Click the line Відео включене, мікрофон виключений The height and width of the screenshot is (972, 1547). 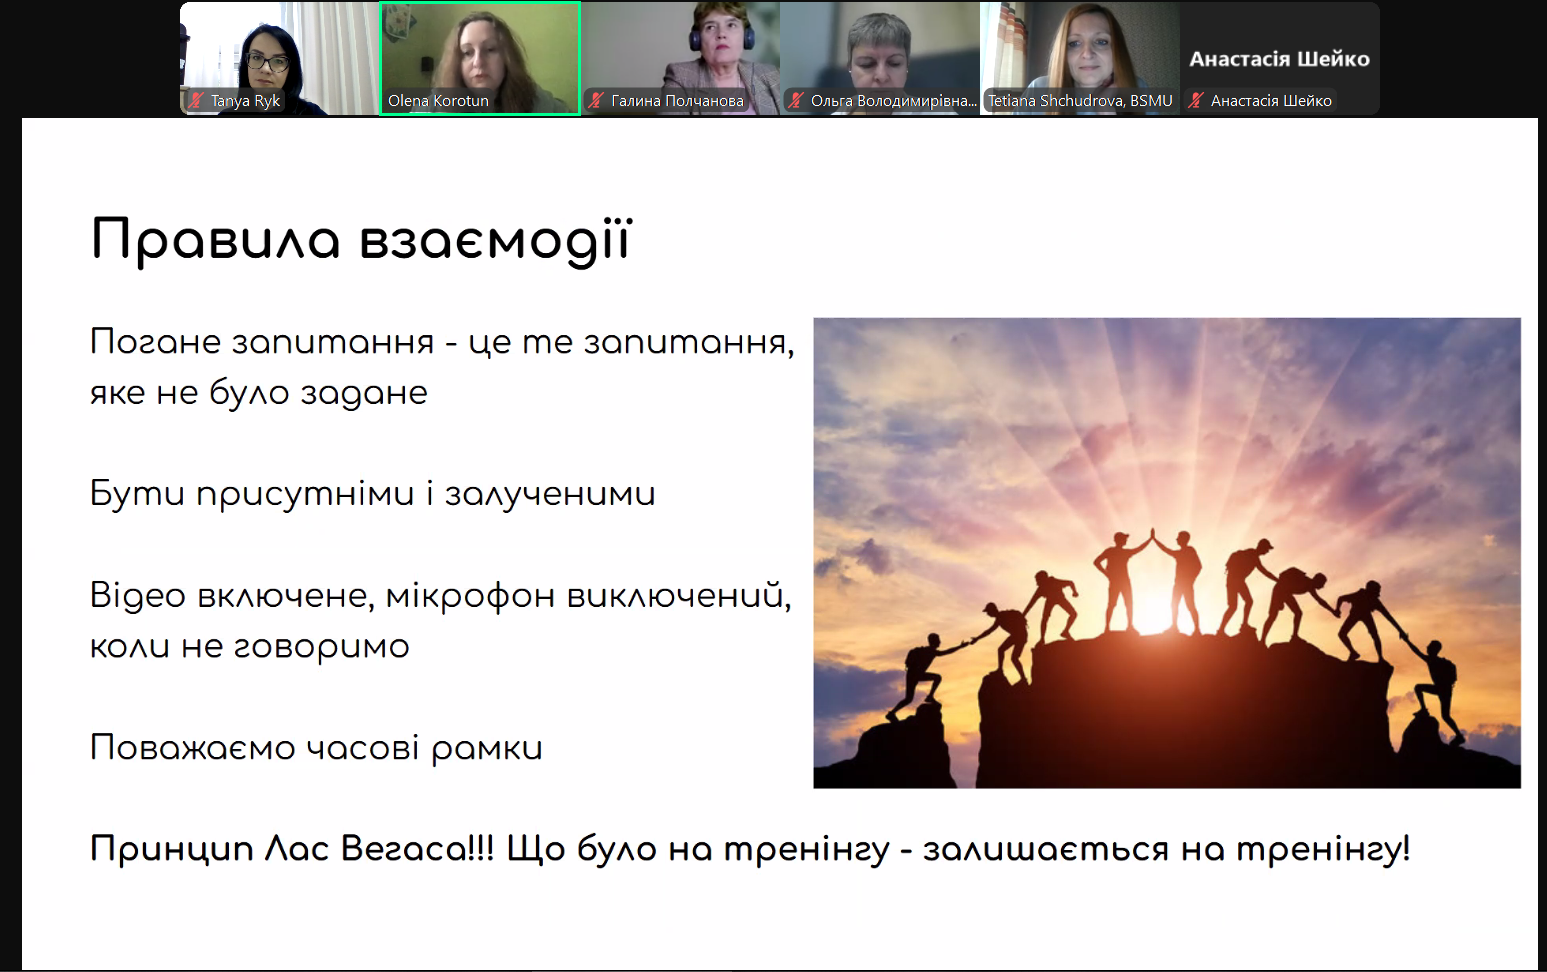click(x=440, y=596)
